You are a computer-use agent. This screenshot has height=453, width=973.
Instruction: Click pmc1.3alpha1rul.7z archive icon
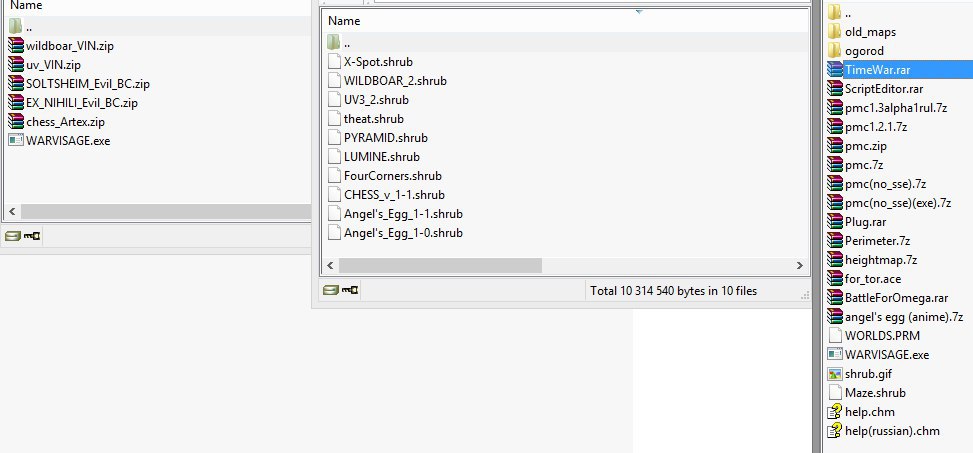click(x=835, y=107)
